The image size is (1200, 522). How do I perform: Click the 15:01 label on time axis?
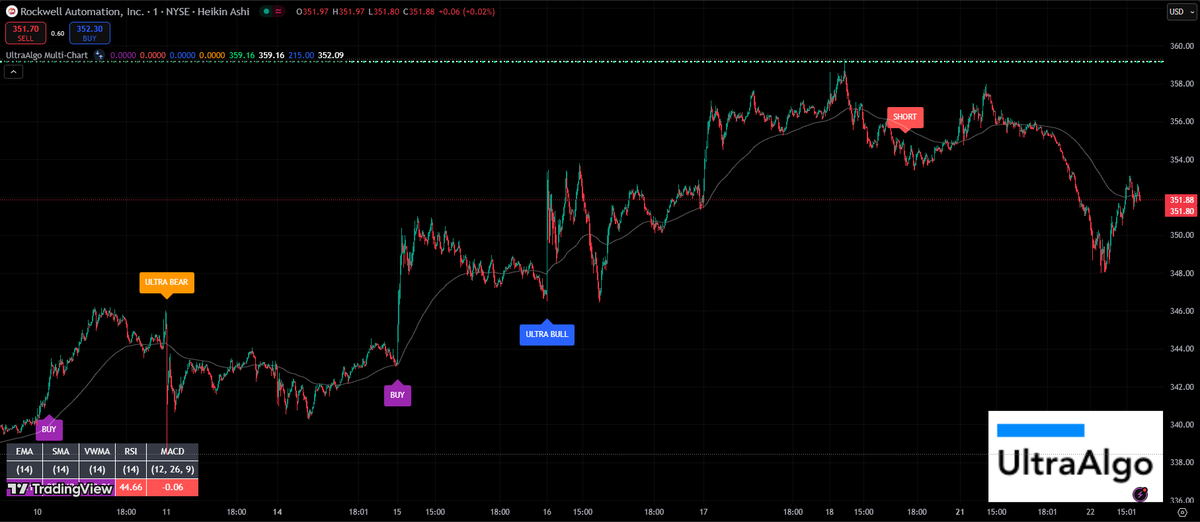1128,511
